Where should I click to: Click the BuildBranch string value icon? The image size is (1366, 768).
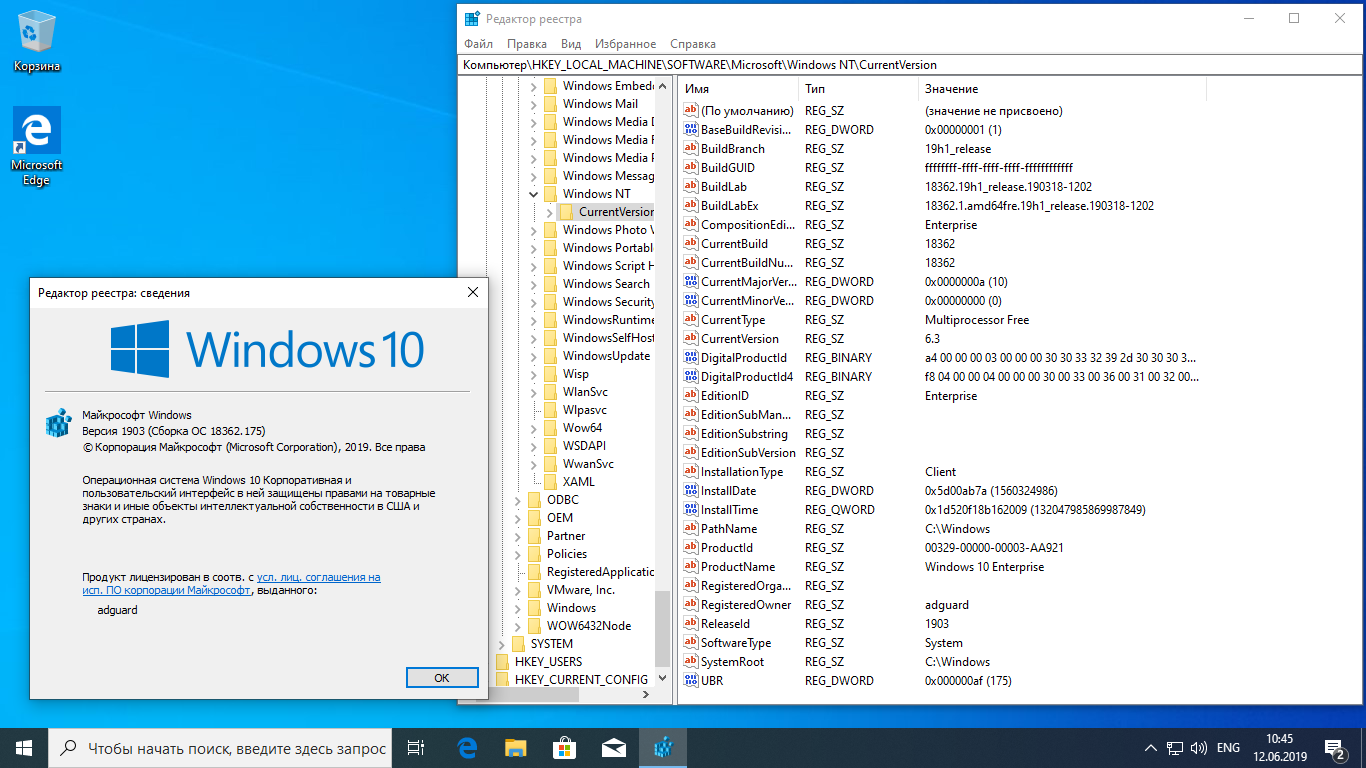690,148
